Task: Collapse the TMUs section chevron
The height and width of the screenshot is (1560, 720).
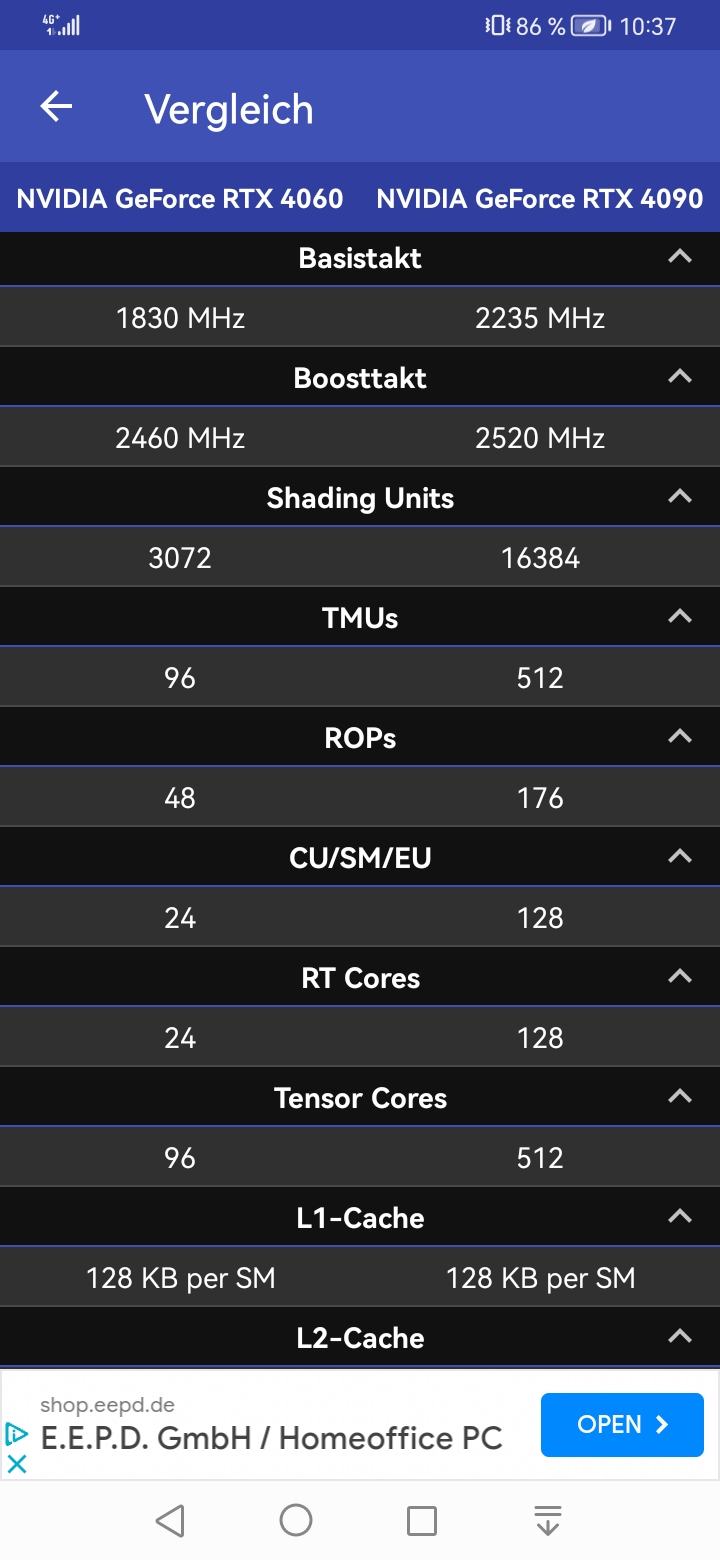Action: pos(680,617)
